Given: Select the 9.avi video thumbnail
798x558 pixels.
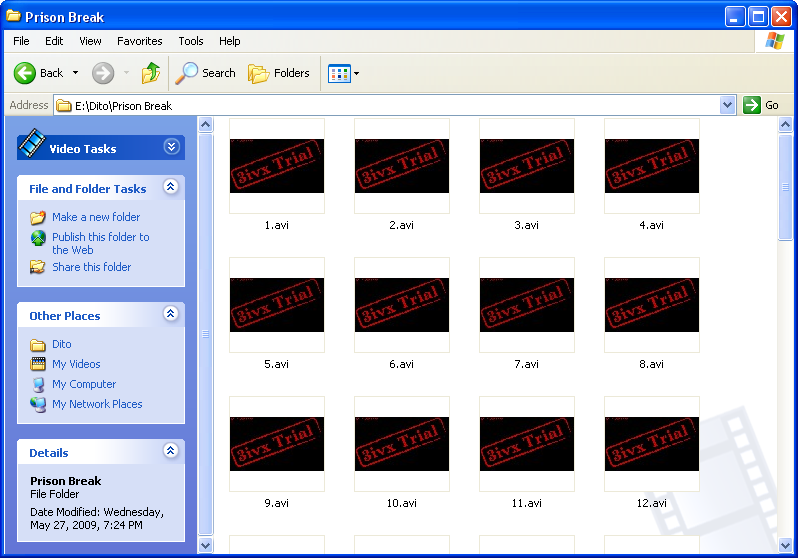Looking at the screenshot, I should [x=277, y=444].
